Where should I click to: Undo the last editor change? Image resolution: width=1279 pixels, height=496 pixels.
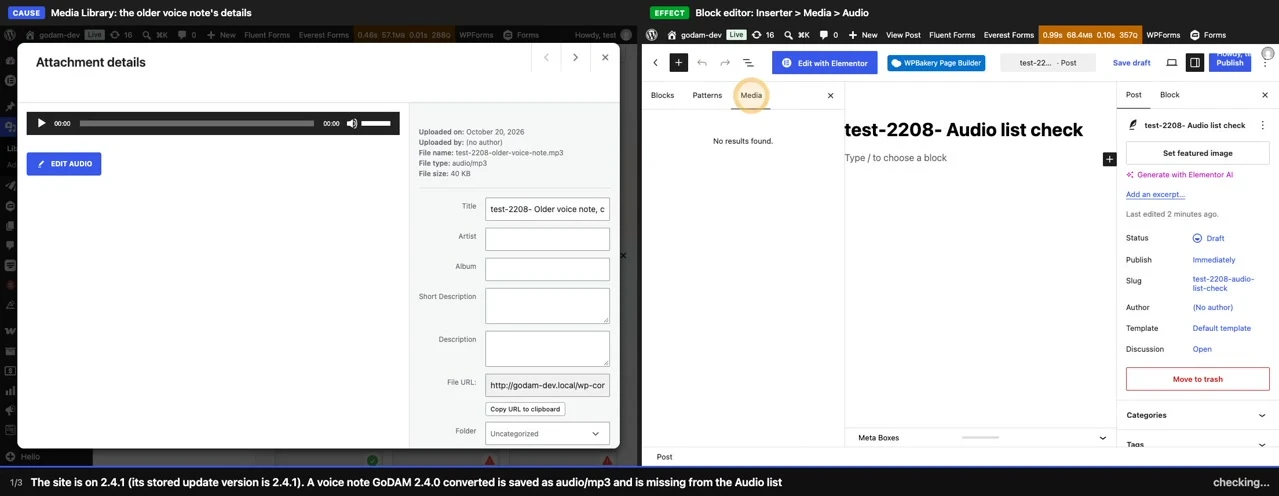coord(702,62)
